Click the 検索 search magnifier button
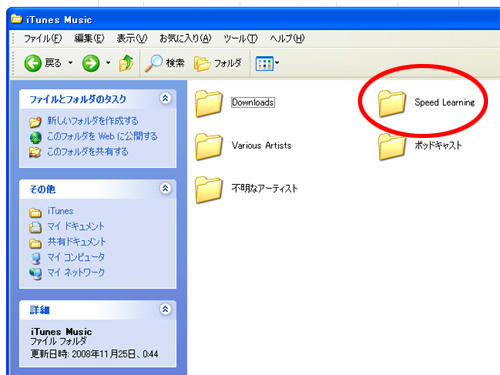 [x=164, y=63]
